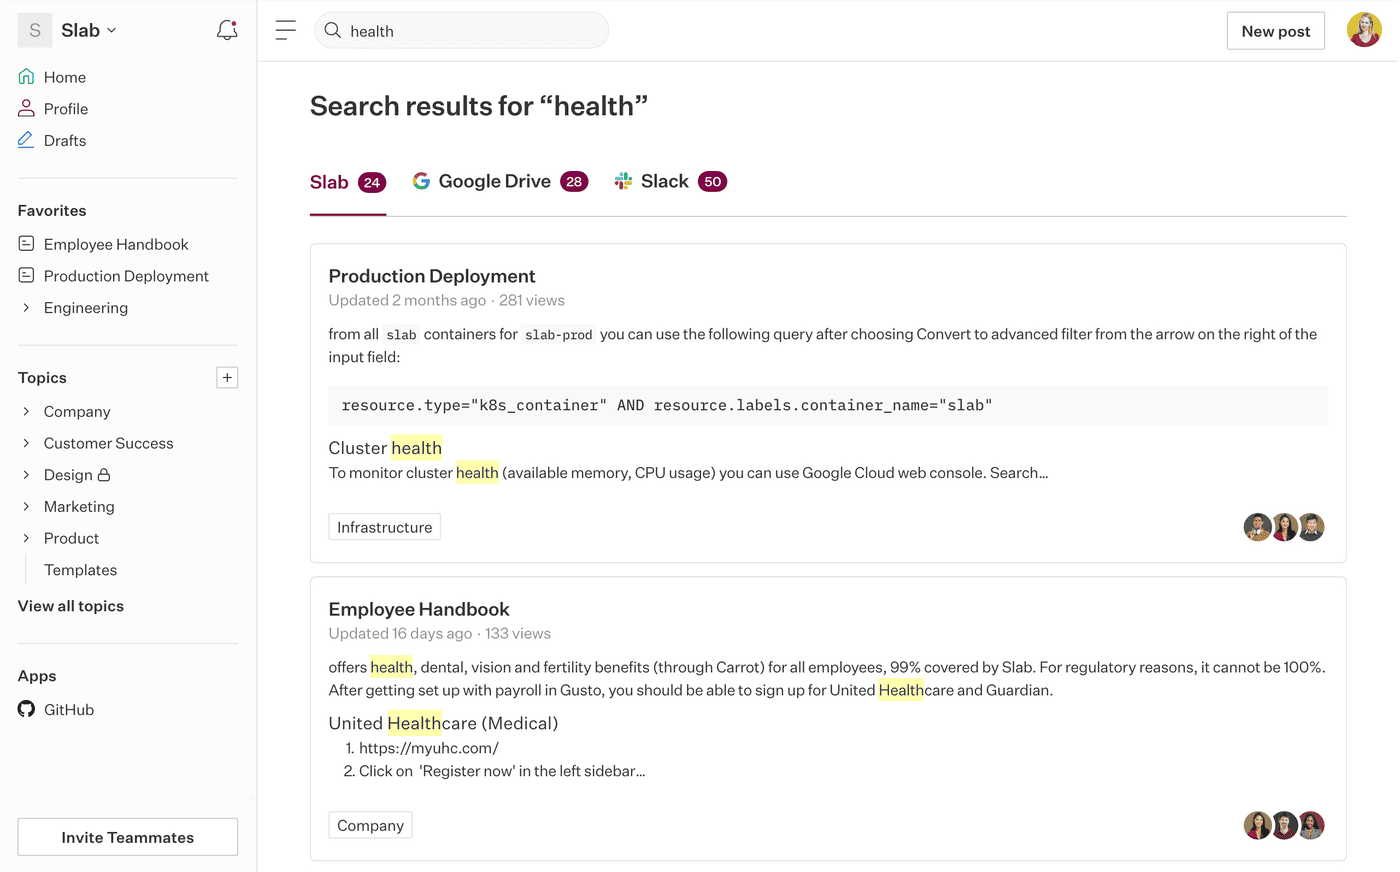Select the Home icon in the sidebar
The width and height of the screenshot is (1400, 872).
coord(25,76)
